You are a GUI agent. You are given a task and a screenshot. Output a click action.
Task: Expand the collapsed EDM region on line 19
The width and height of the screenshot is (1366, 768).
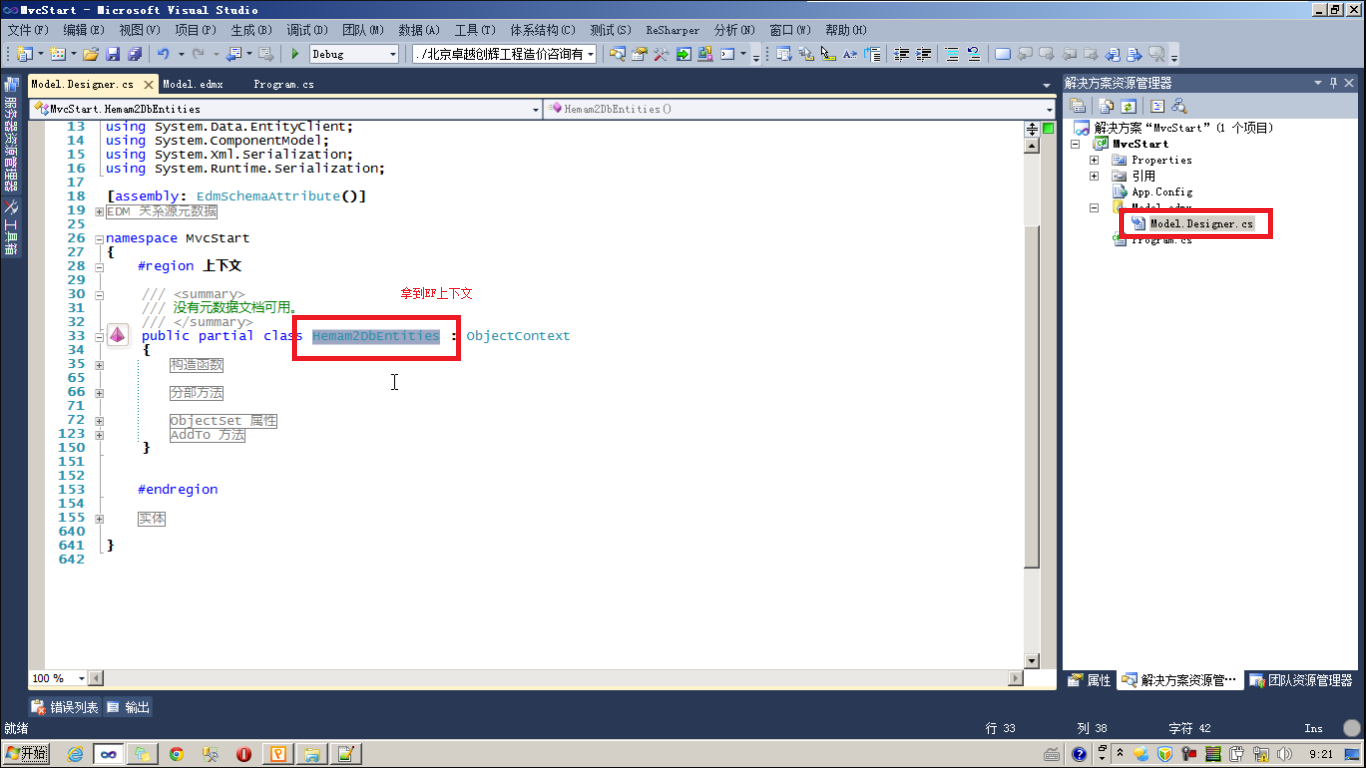tap(99, 211)
